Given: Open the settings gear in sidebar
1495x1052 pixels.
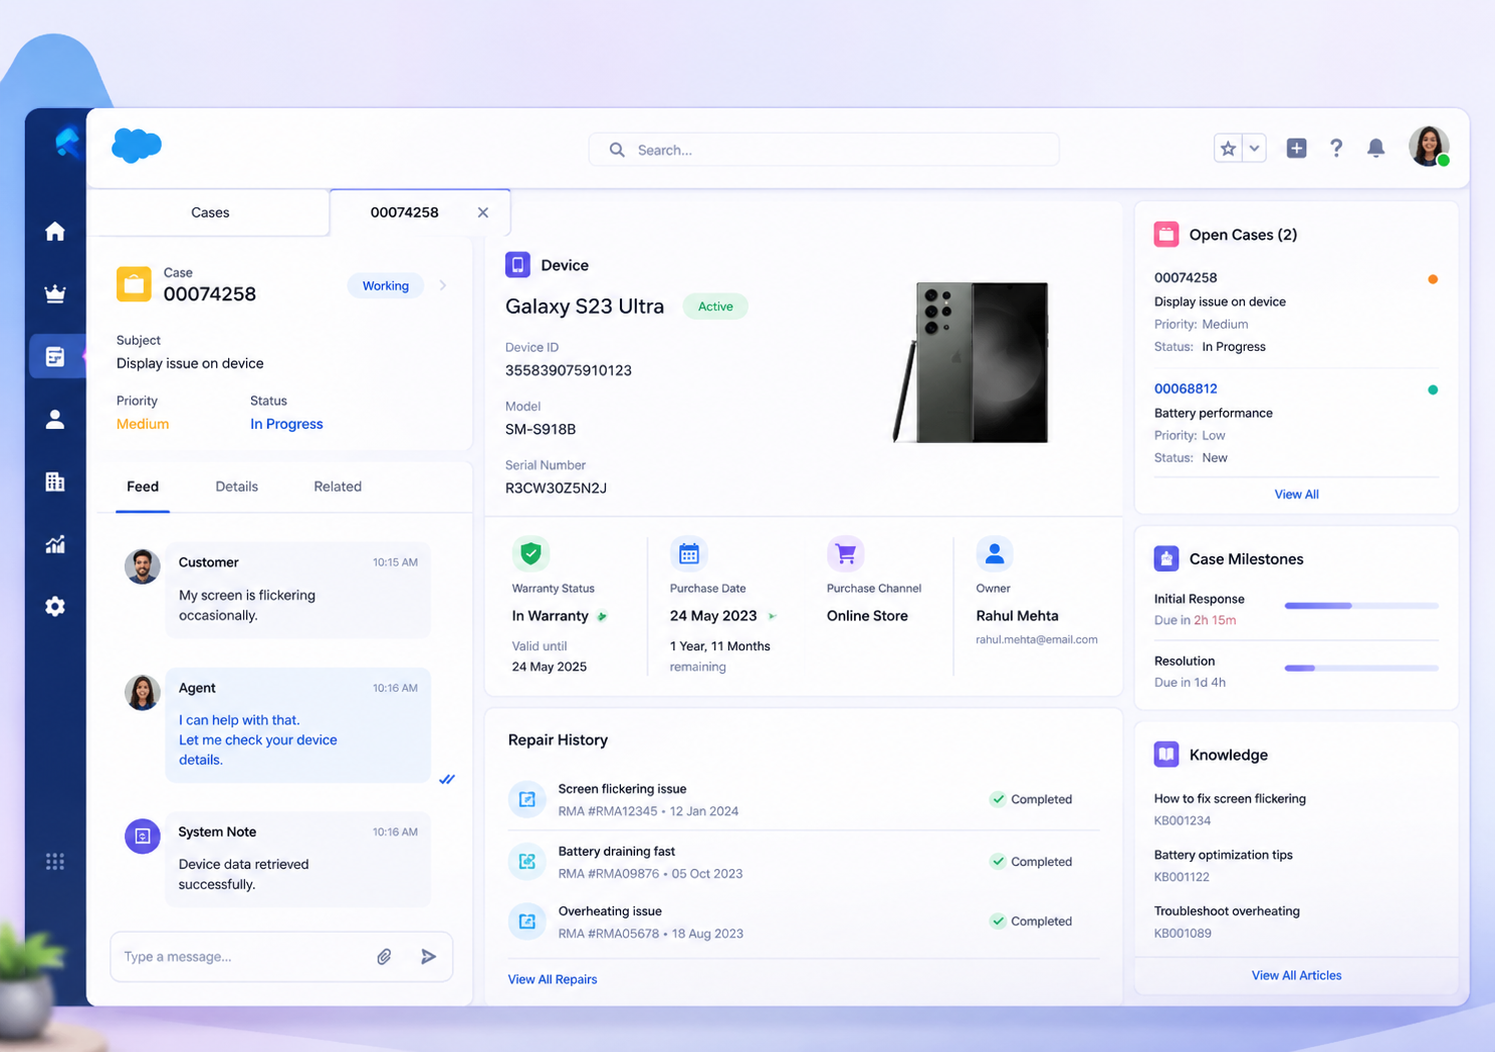Looking at the screenshot, I should (x=55, y=606).
